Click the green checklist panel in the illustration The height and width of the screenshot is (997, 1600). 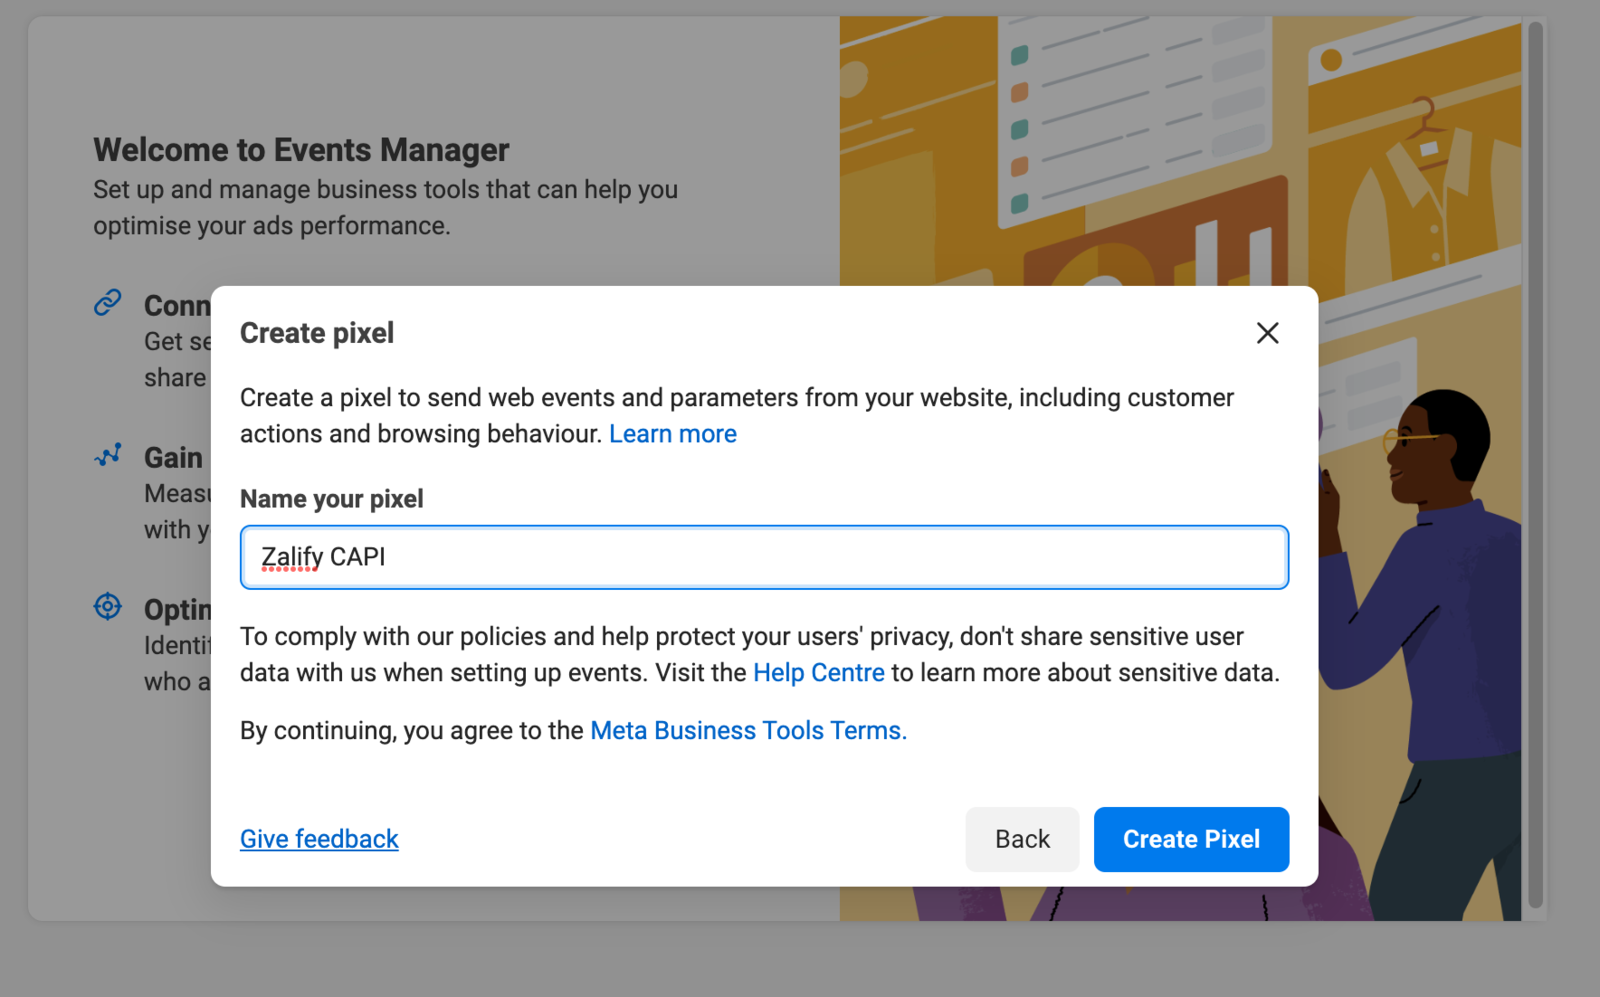tap(1110, 110)
